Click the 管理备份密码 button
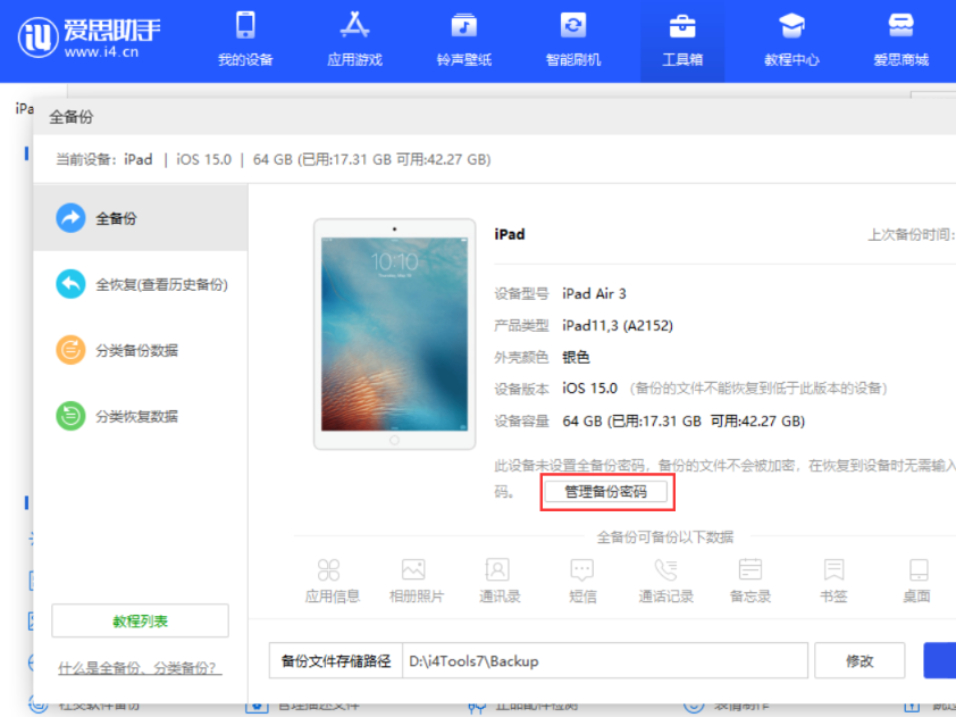 [606, 491]
